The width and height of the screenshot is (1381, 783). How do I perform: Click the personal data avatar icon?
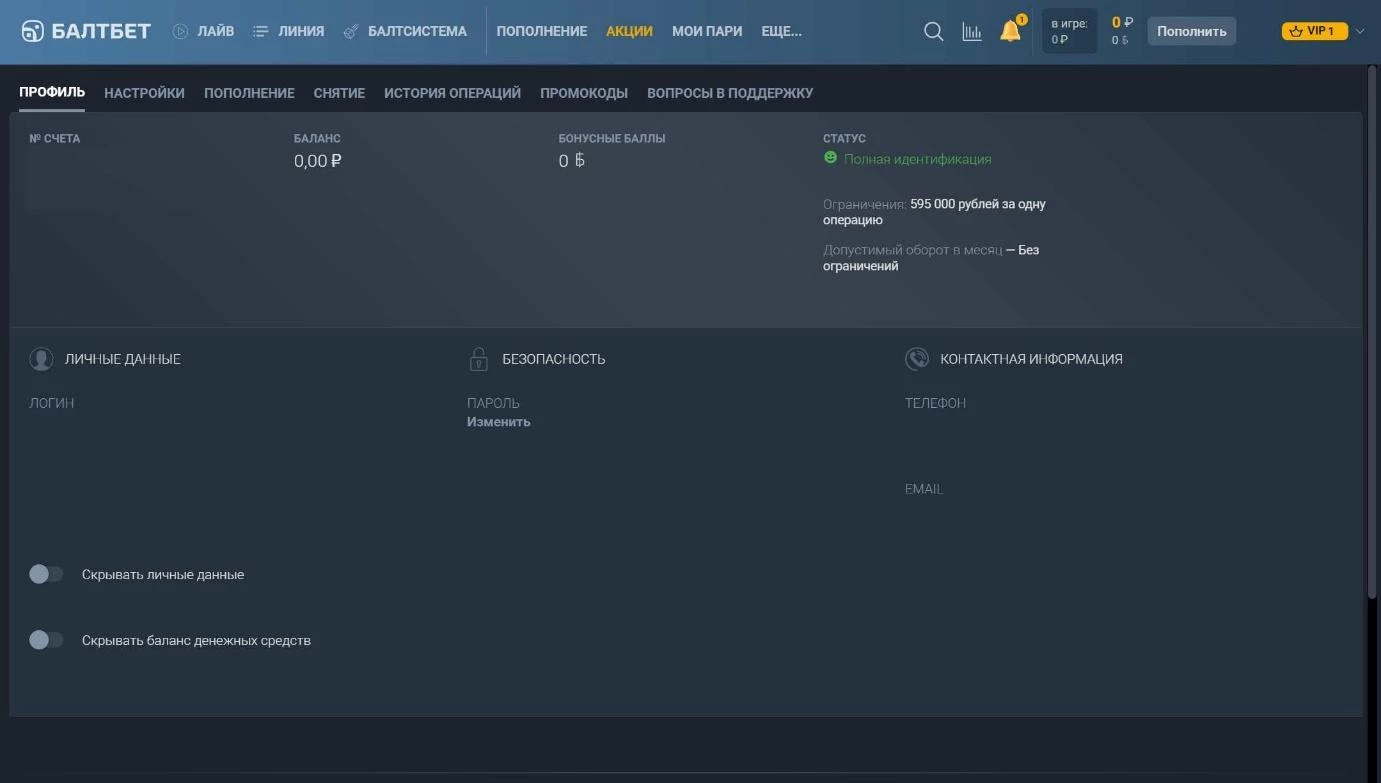(41, 359)
